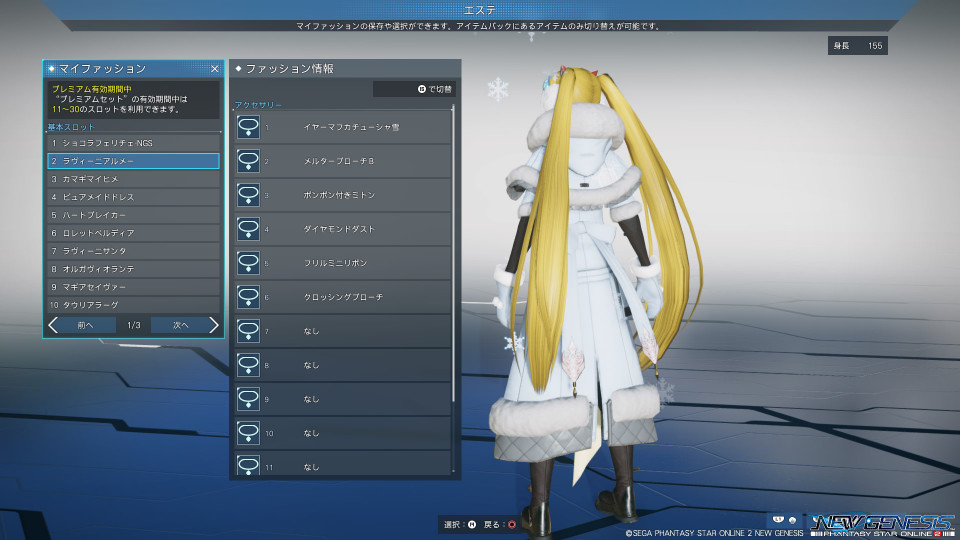960x540 pixels.
Task: Click the 戻る back button prompt
Action: (500, 525)
